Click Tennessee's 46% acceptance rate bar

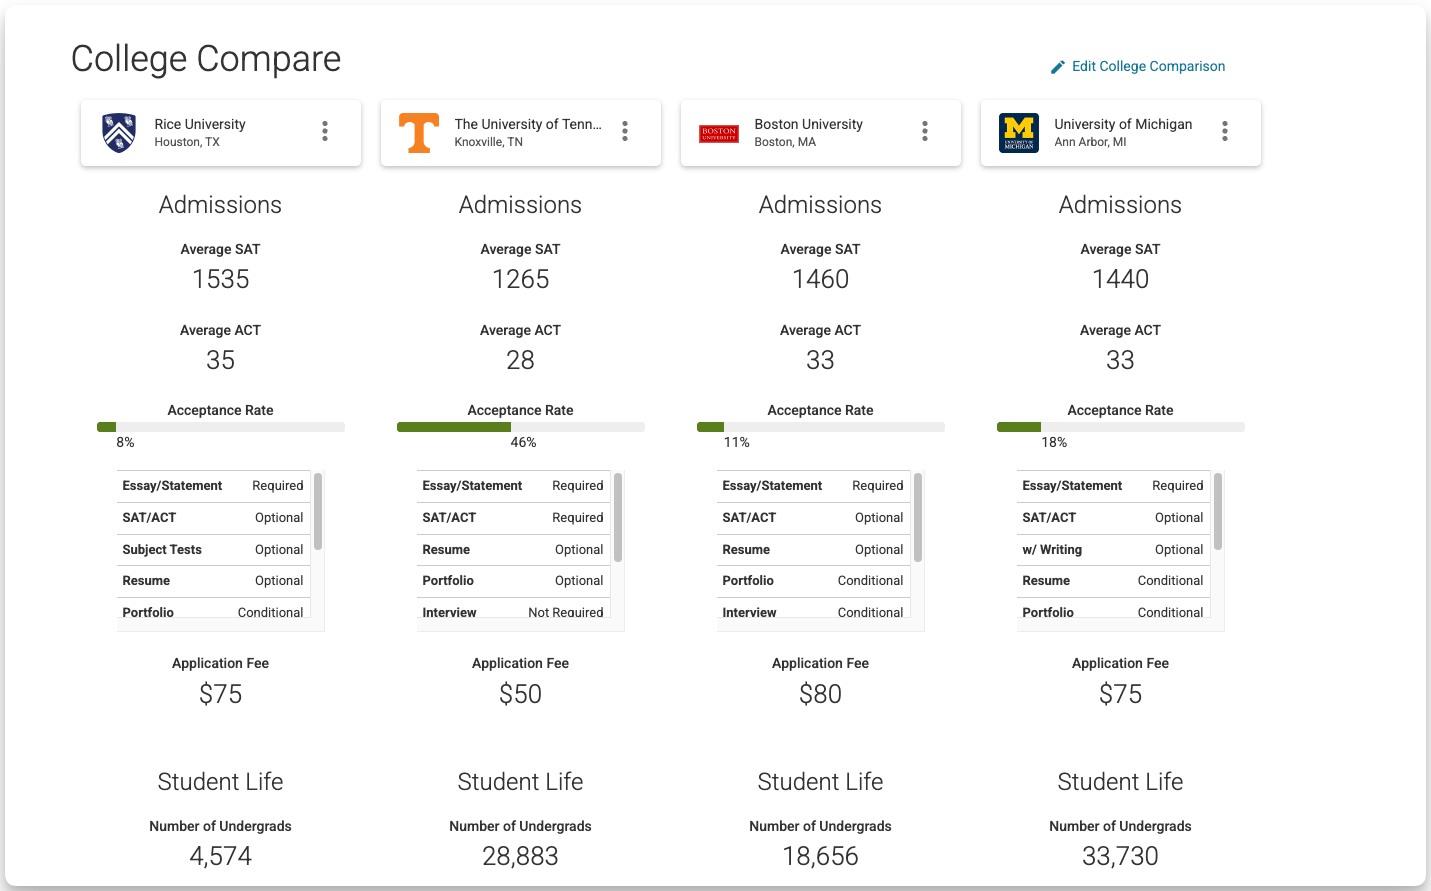tap(521, 427)
